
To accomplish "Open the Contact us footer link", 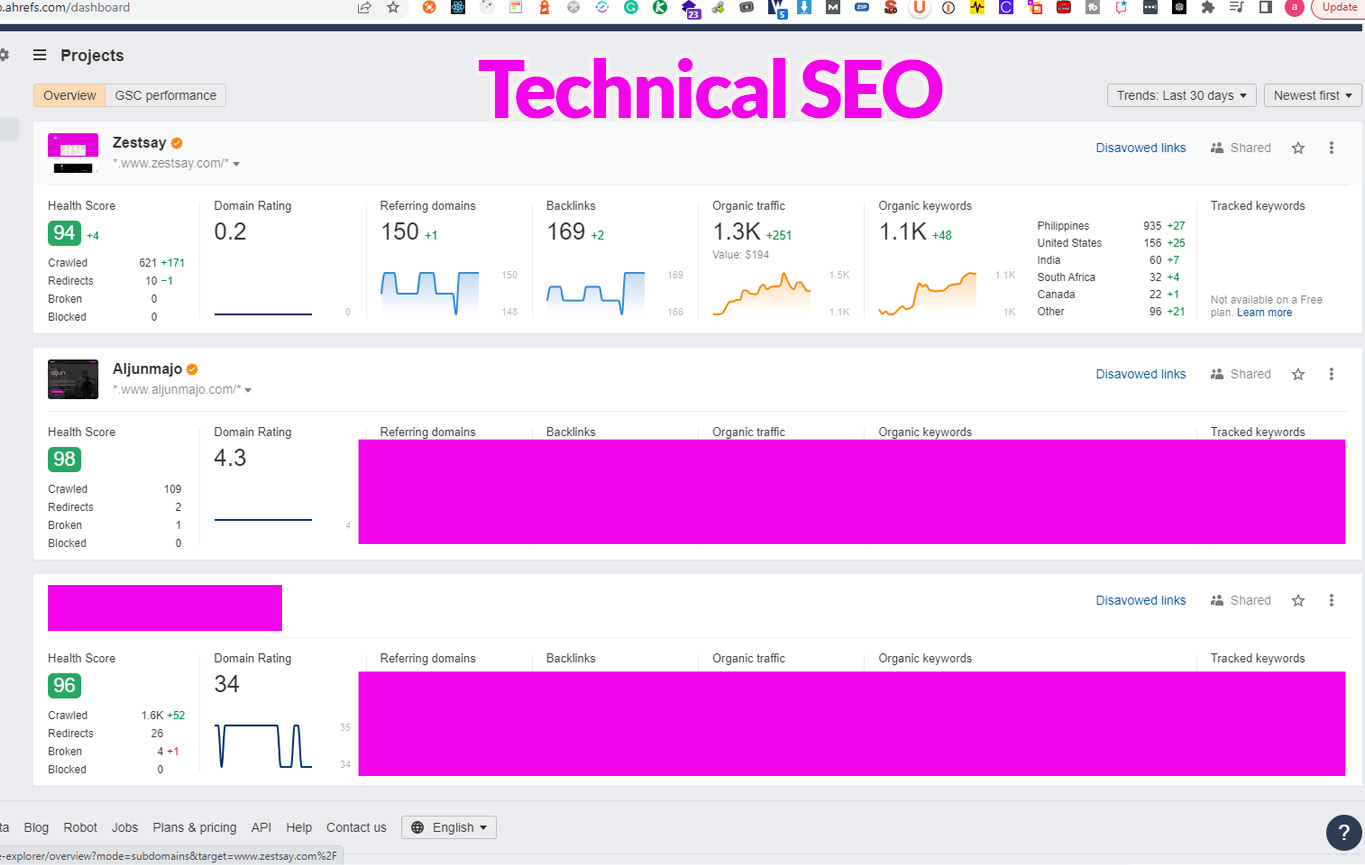I will pyautogui.click(x=356, y=828).
